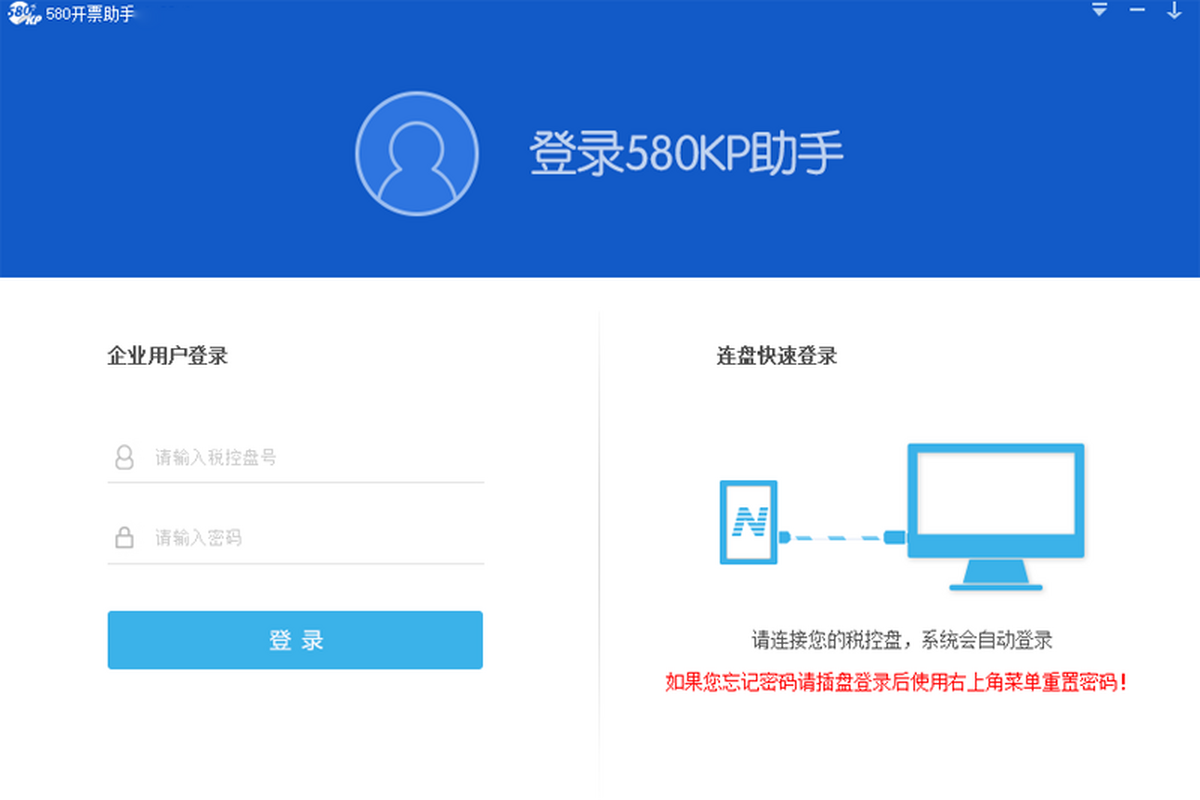The height and width of the screenshot is (800, 1200).
Task: Click the 请连接您的税控盘 instruction text
Action: click(x=902, y=640)
